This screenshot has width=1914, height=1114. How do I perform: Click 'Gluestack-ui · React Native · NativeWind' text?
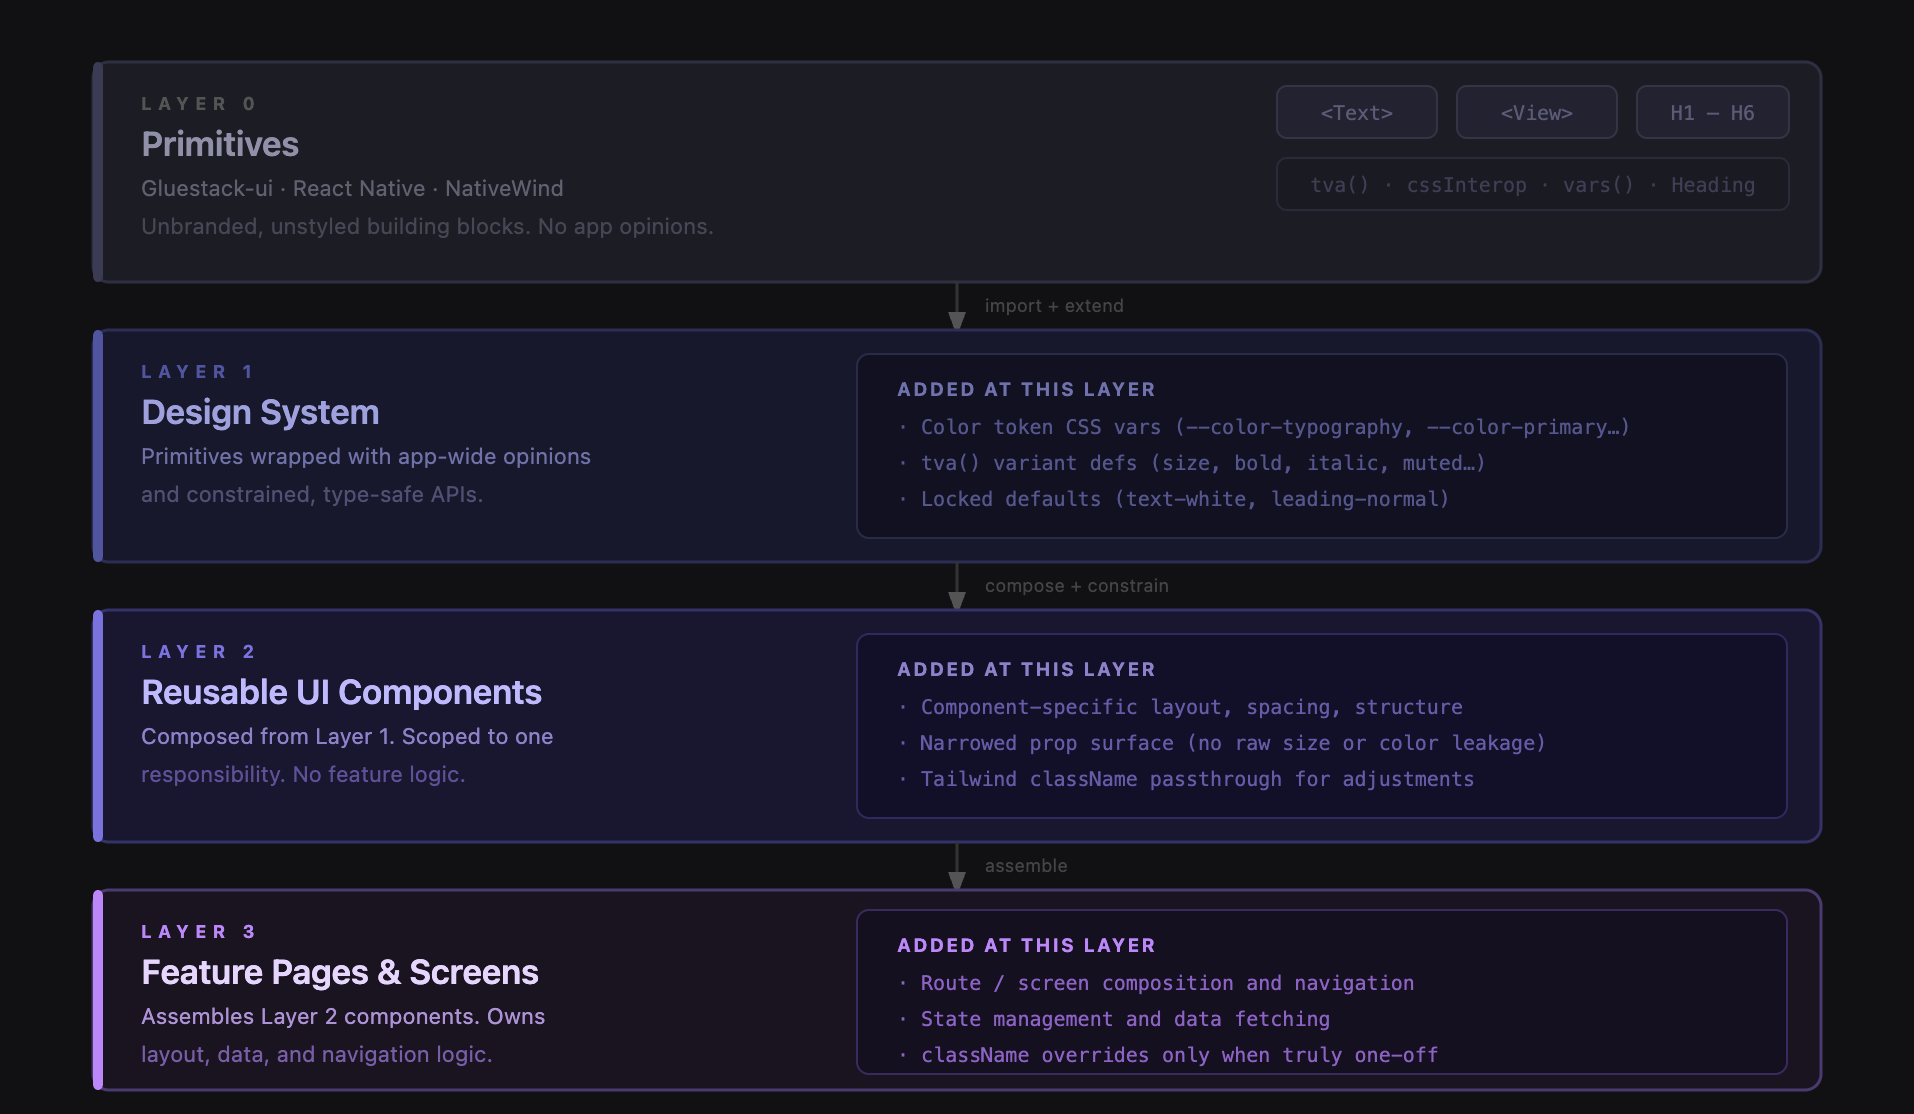(352, 188)
